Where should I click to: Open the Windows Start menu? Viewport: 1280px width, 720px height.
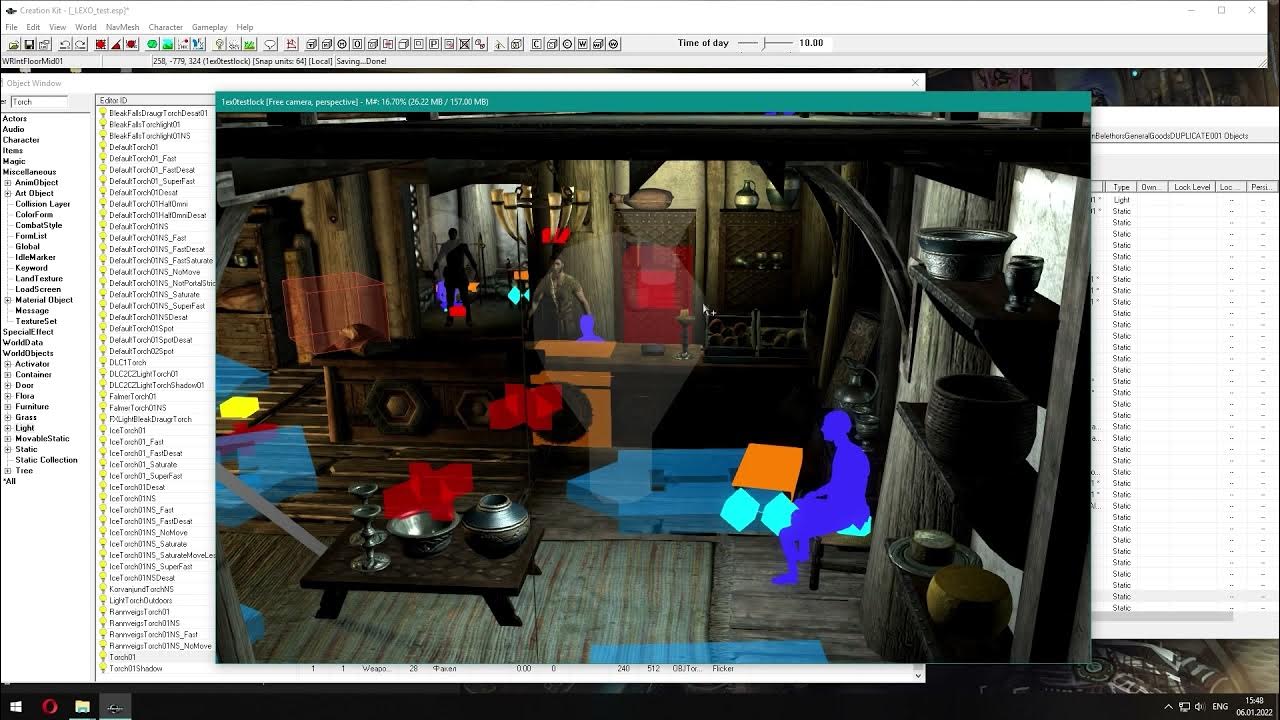16,707
